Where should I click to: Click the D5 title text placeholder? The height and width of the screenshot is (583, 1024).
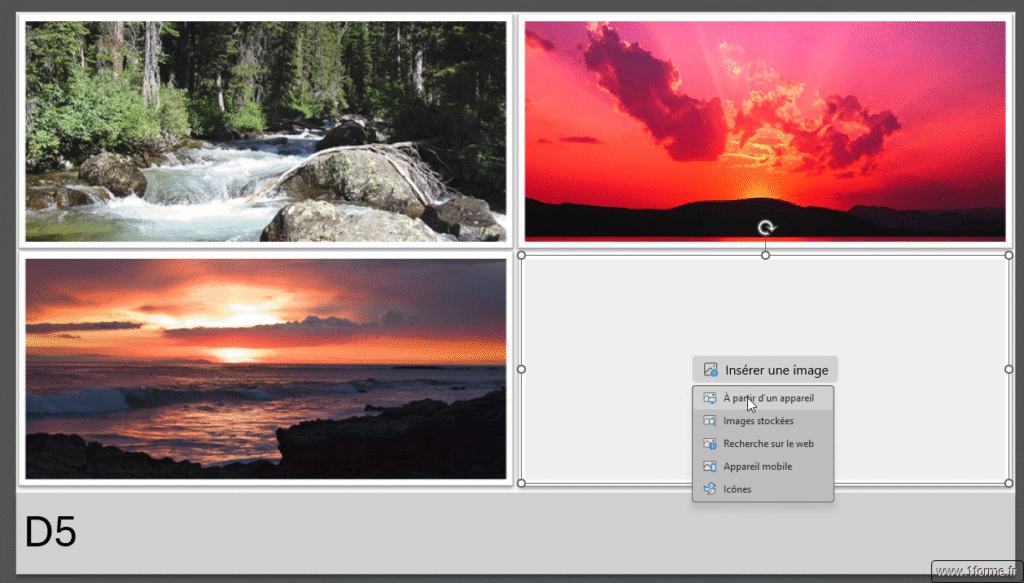47,533
